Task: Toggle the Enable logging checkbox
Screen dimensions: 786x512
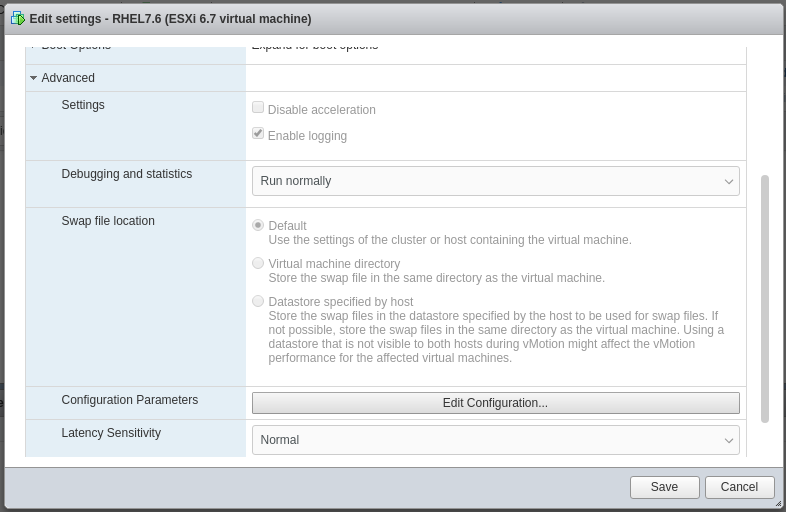Action: coord(258,134)
